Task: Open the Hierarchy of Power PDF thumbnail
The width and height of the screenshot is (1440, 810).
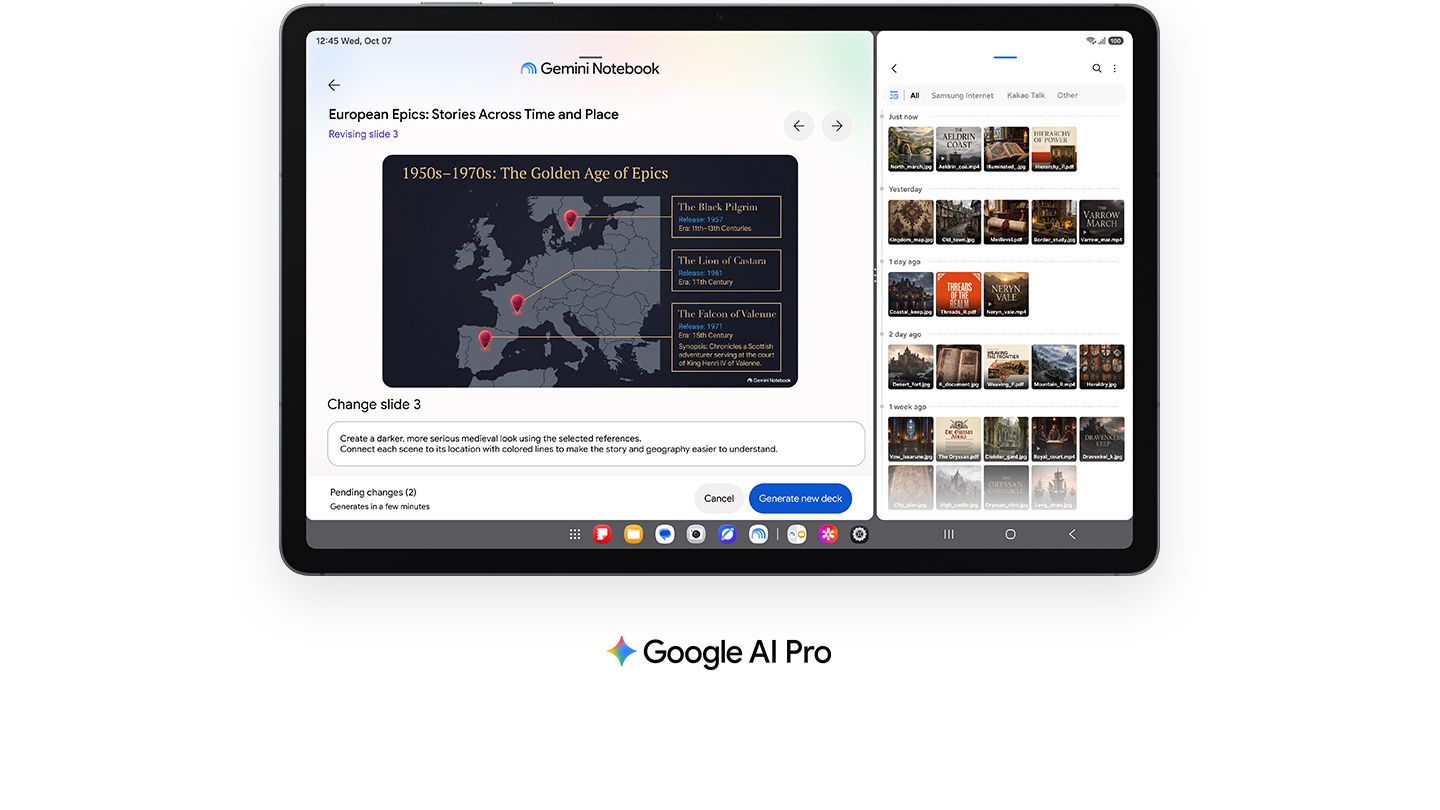Action: click(x=1054, y=149)
